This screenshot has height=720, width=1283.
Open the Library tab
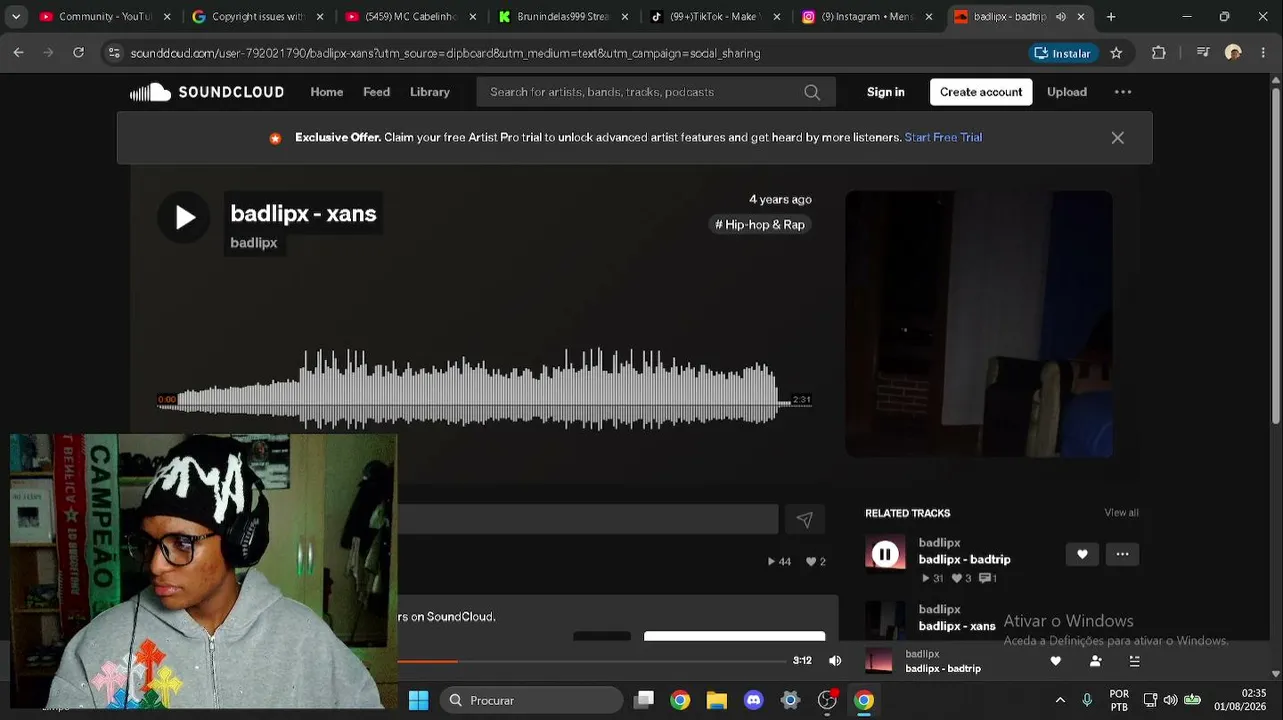[x=430, y=92]
